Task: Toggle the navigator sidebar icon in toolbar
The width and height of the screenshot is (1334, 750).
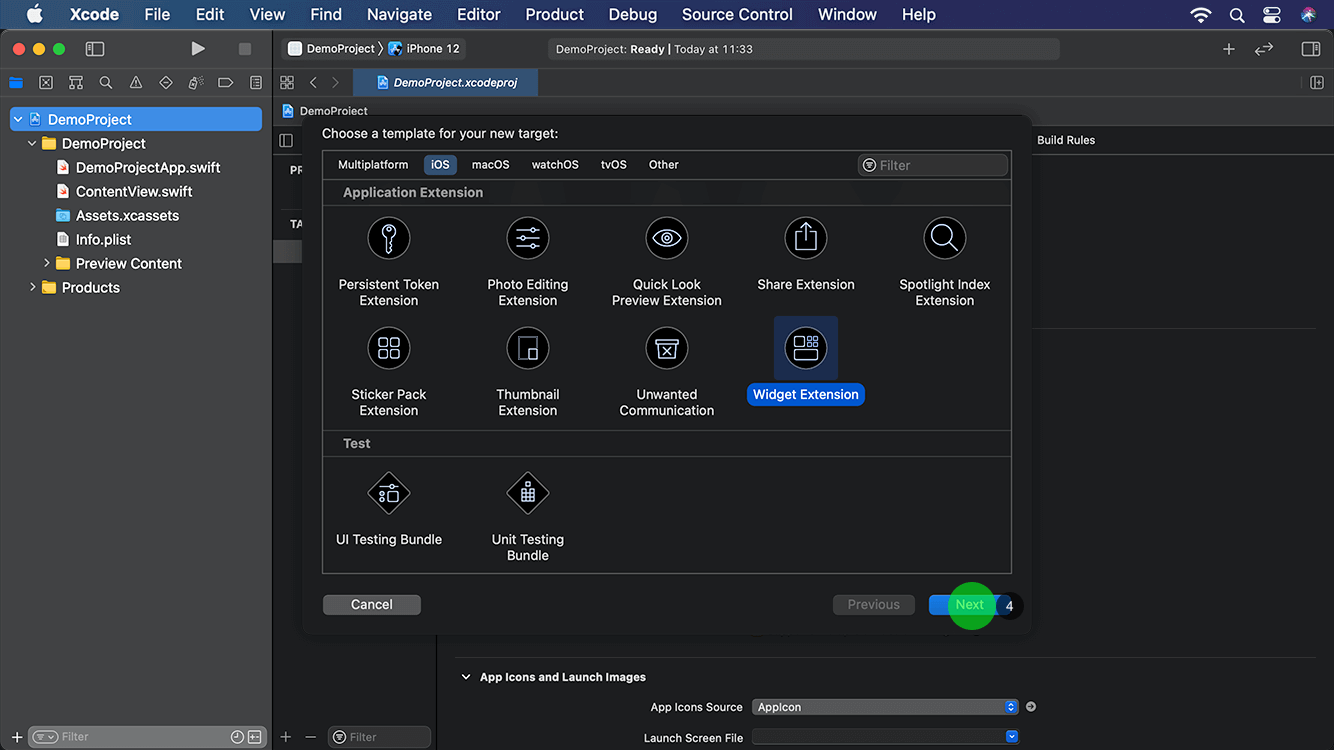Action: [95, 48]
